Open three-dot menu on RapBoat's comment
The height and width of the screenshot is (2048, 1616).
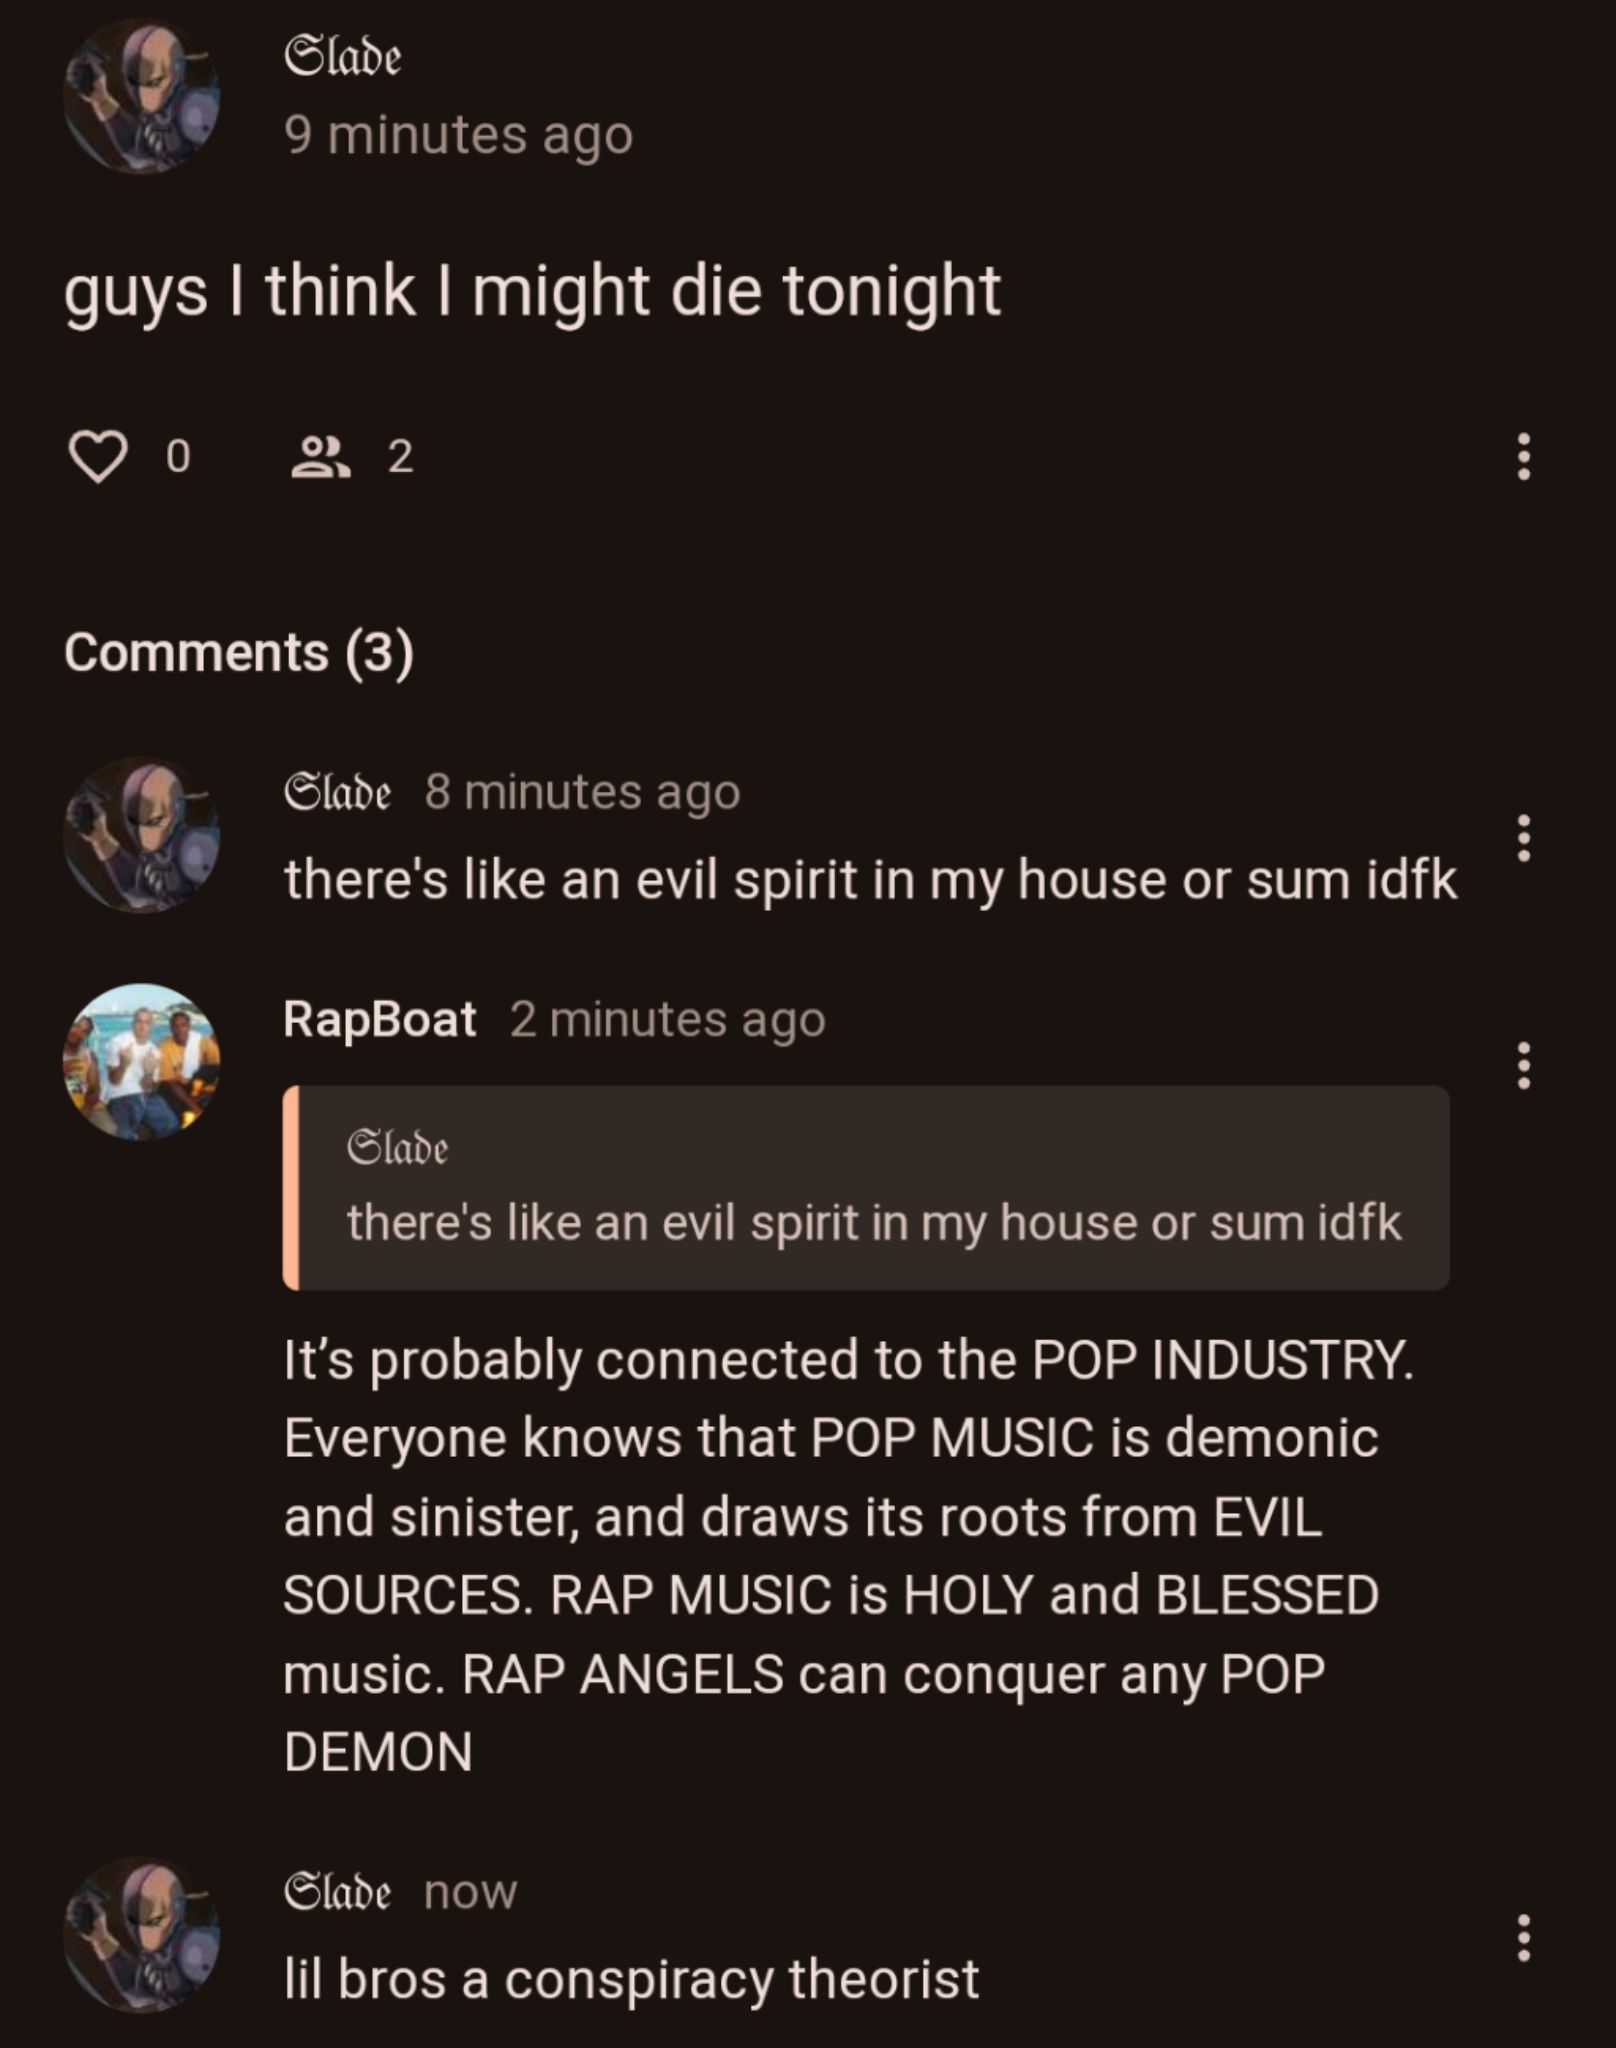1523,1065
